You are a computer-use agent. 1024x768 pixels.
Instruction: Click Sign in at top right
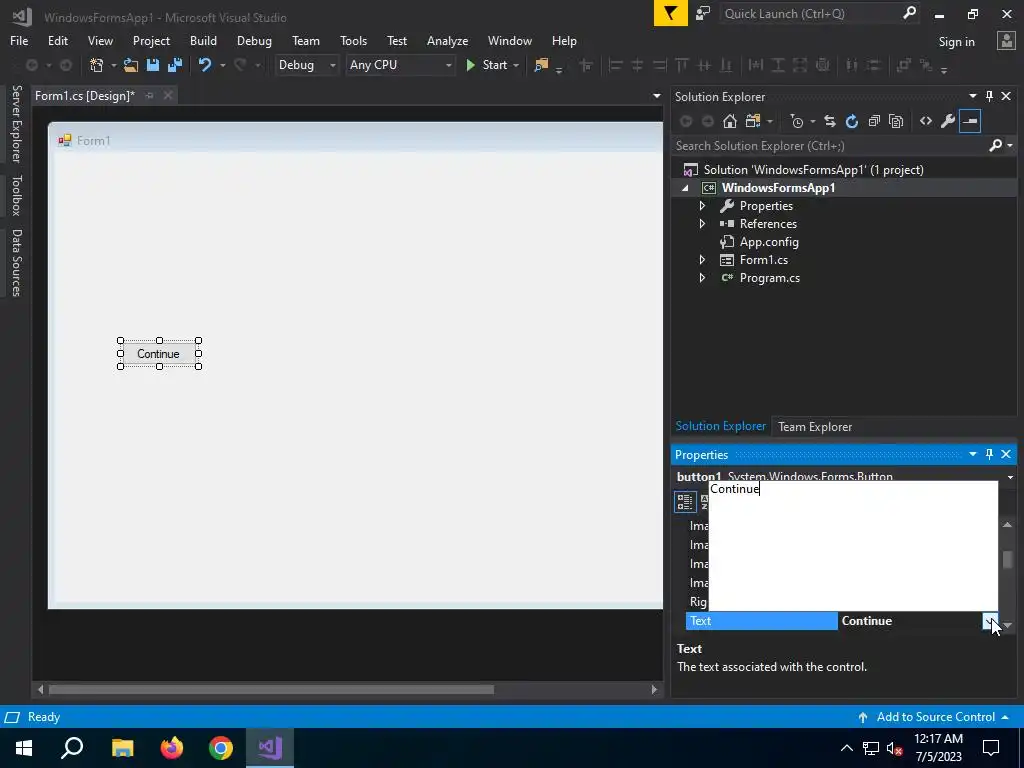click(x=956, y=42)
